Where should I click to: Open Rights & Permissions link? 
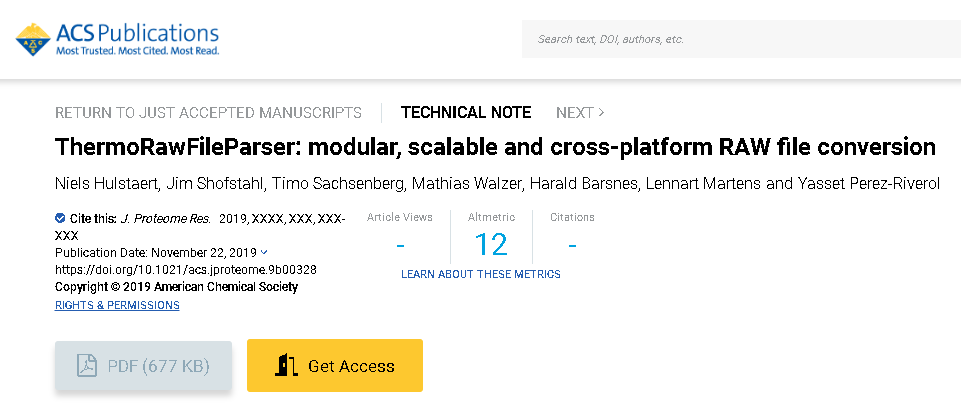(117, 305)
